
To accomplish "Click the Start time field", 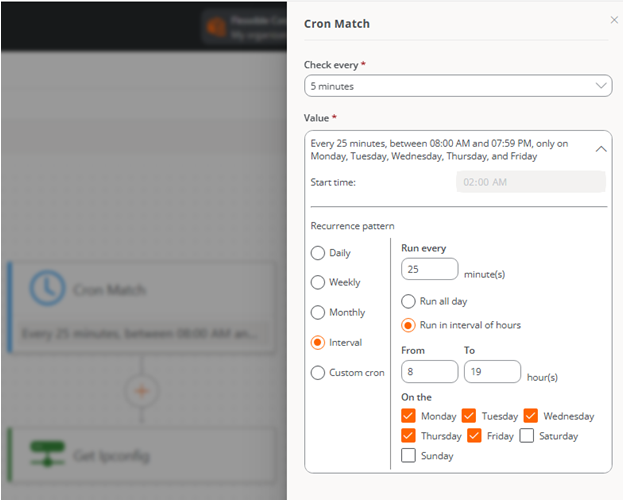I will pos(531,182).
